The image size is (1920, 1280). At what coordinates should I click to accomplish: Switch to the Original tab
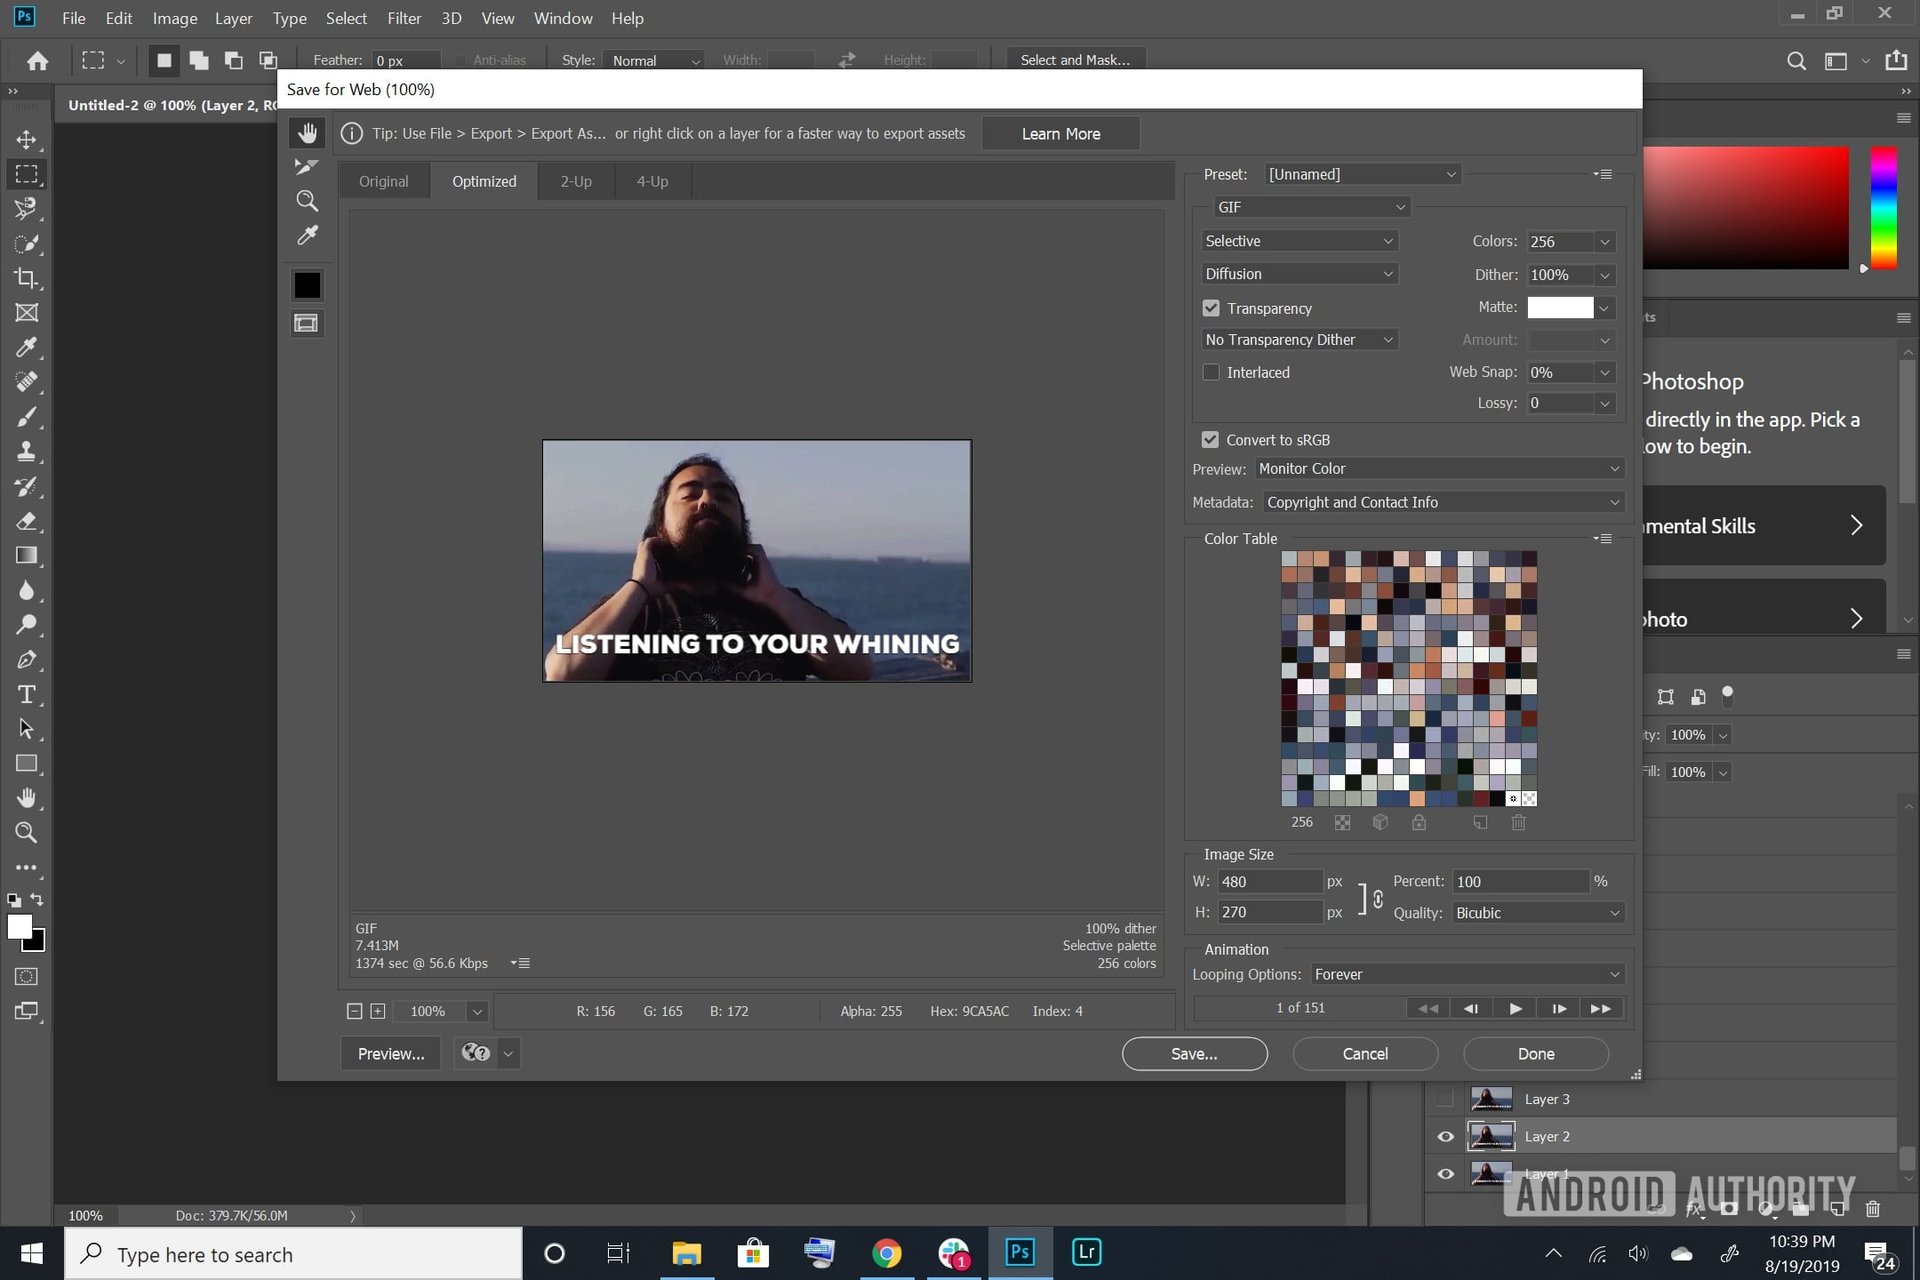click(381, 180)
